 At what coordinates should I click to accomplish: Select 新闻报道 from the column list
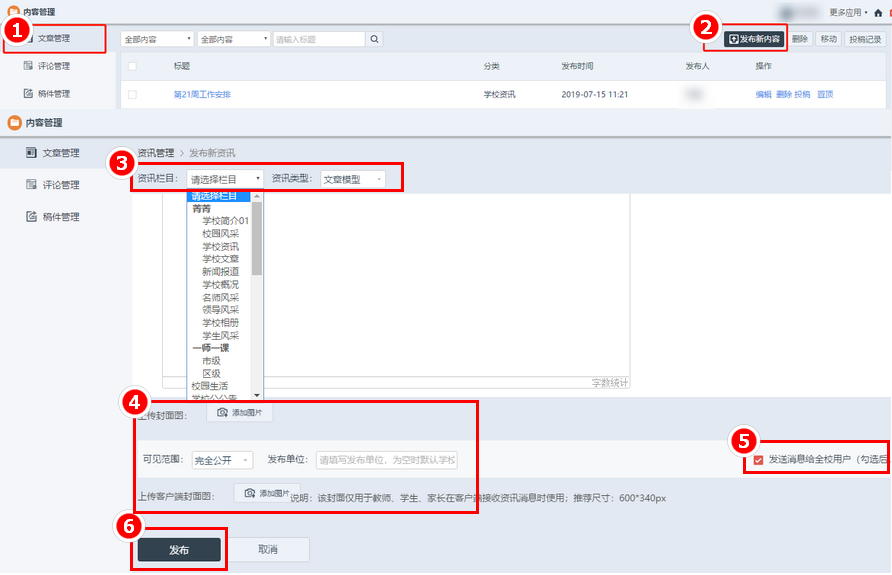[220, 272]
